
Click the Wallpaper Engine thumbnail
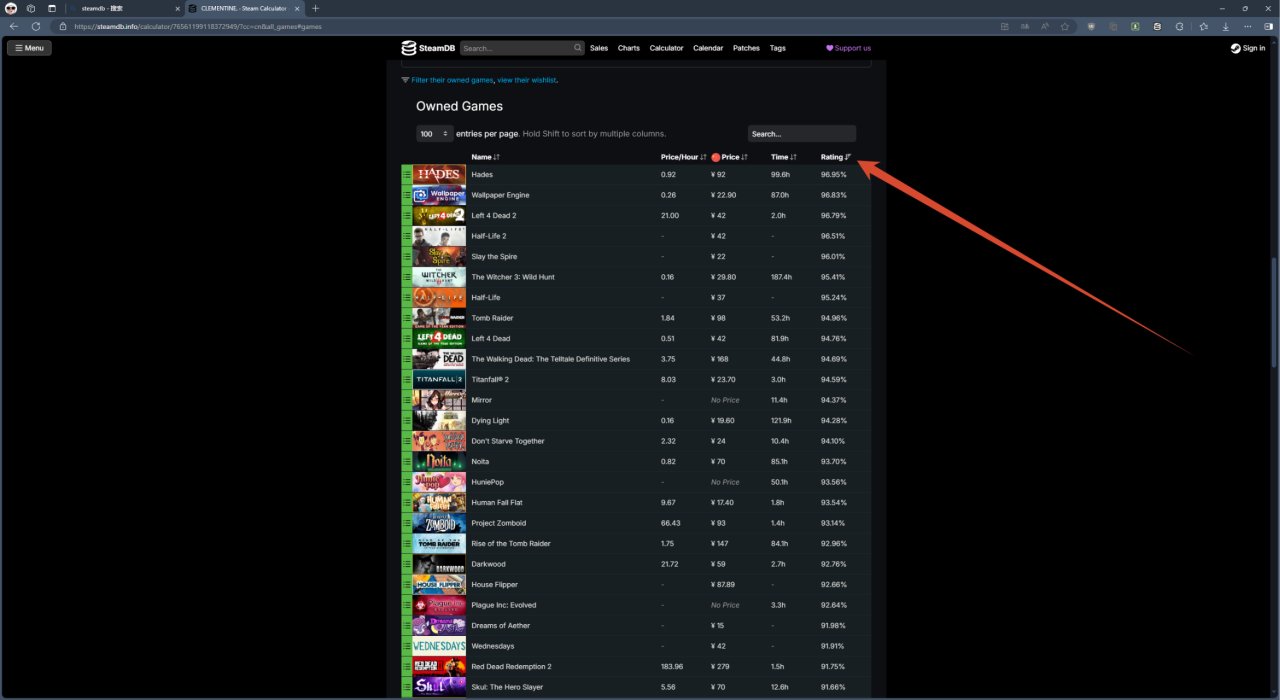(439, 195)
